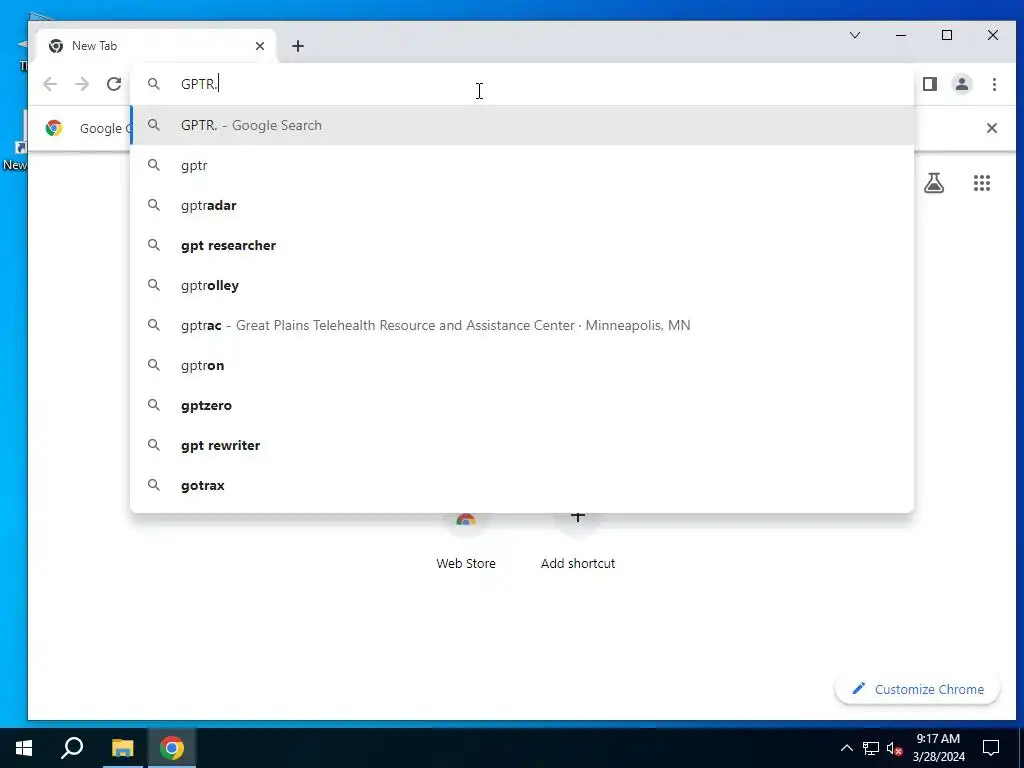Minimize the Chrome window
1024x768 pixels.
(x=901, y=35)
